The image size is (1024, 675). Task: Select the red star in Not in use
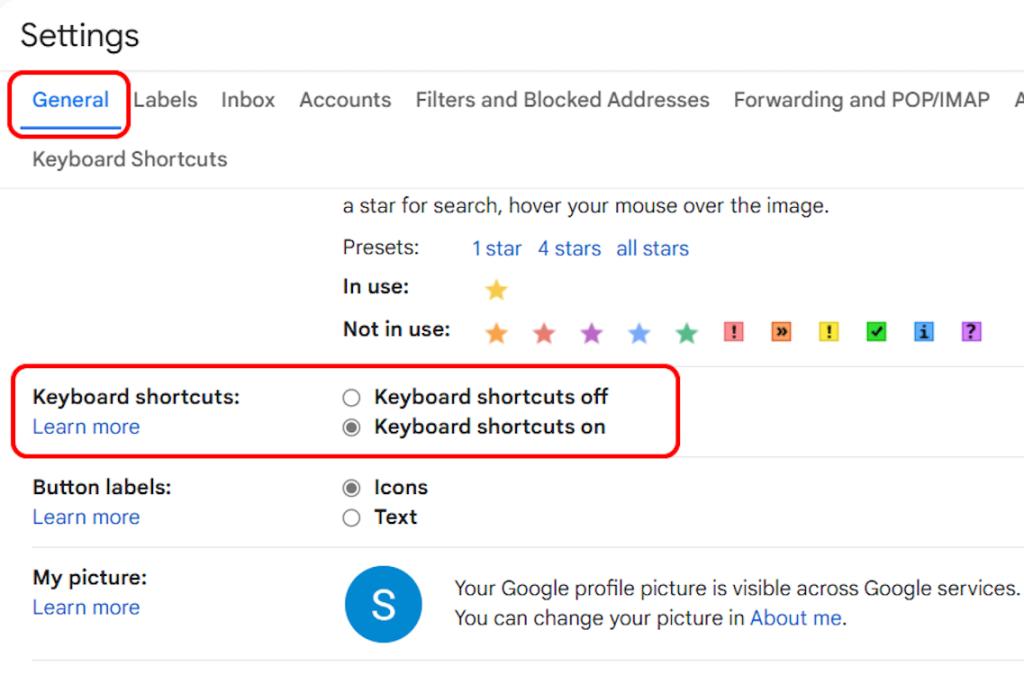[544, 333]
